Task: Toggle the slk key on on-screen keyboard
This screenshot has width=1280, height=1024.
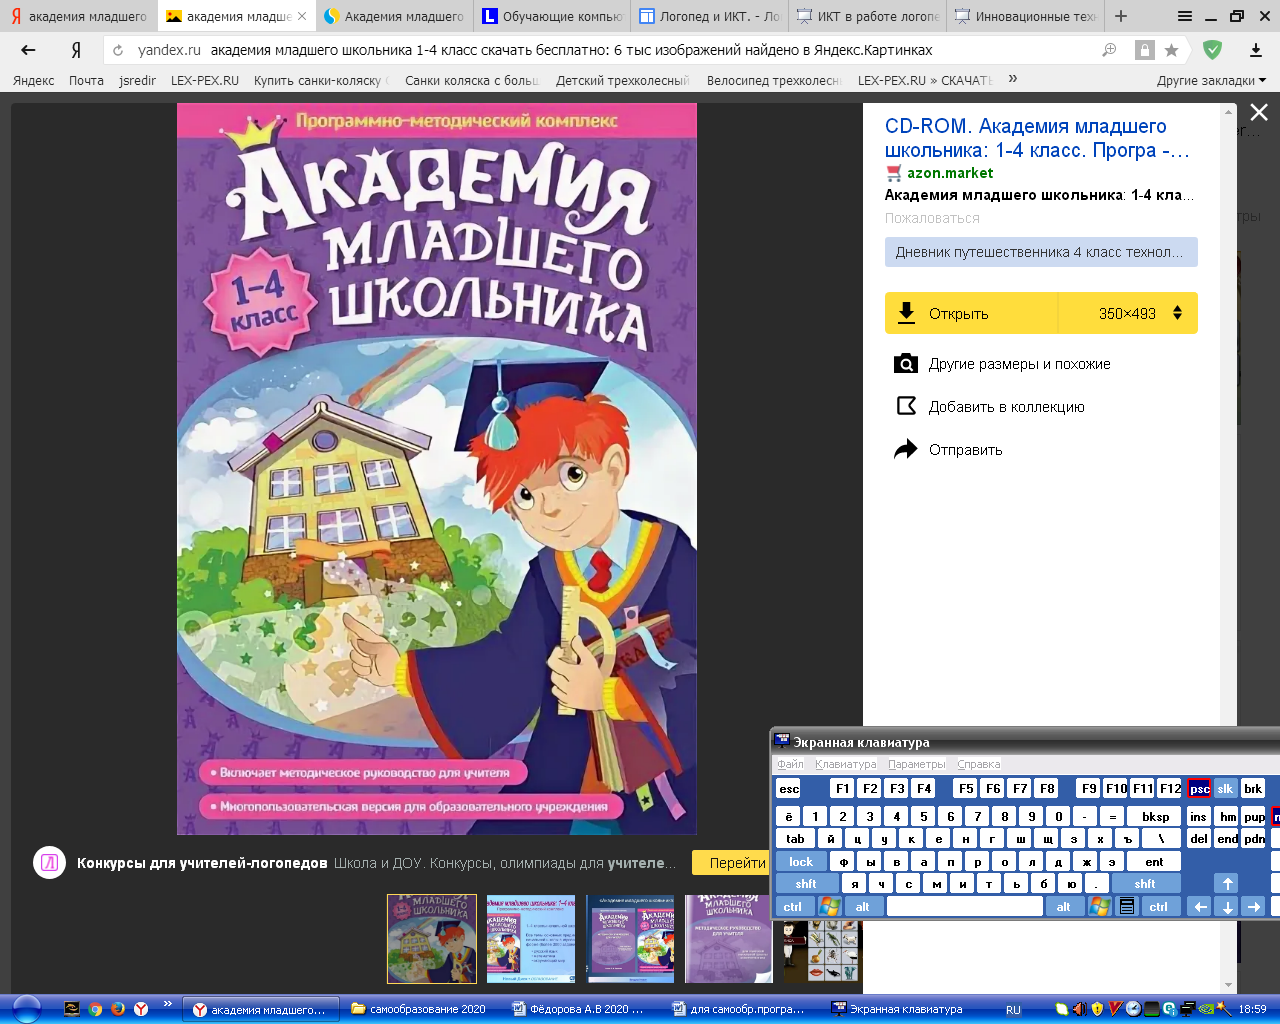Action: (x=1225, y=788)
